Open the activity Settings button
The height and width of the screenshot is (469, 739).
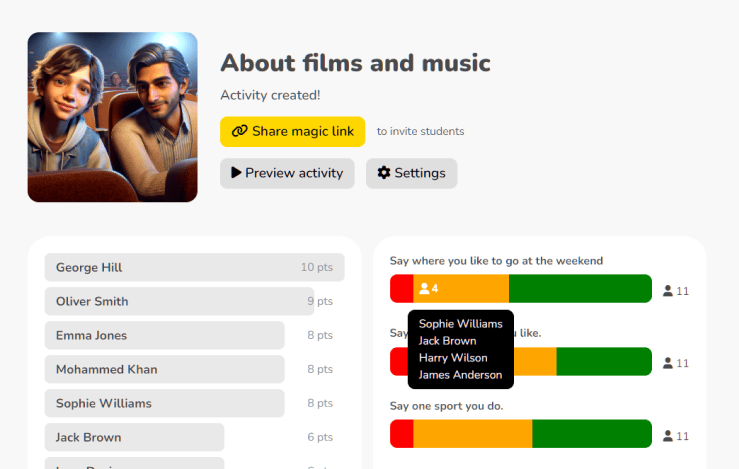[411, 173]
